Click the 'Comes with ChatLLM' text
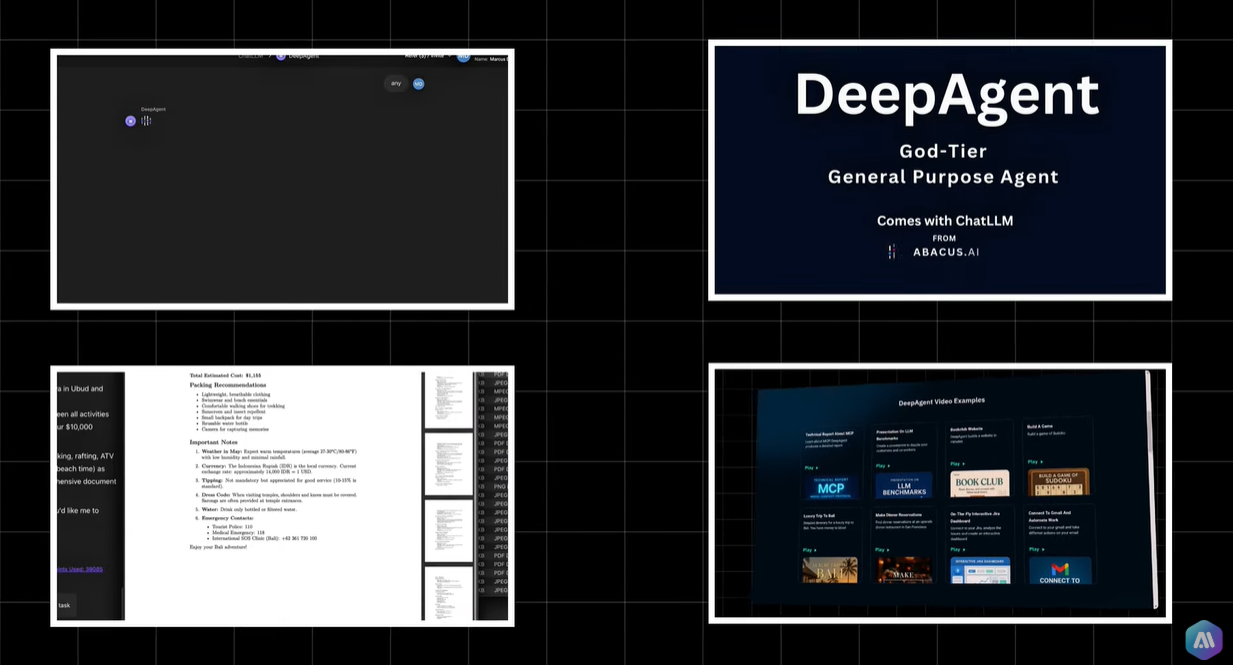The image size is (1233, 665). [x=945, y=220]
